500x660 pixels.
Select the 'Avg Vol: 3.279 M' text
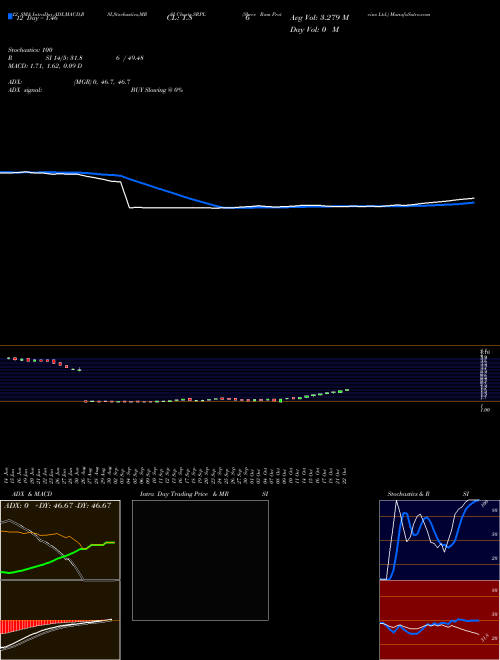coord(319,18)
